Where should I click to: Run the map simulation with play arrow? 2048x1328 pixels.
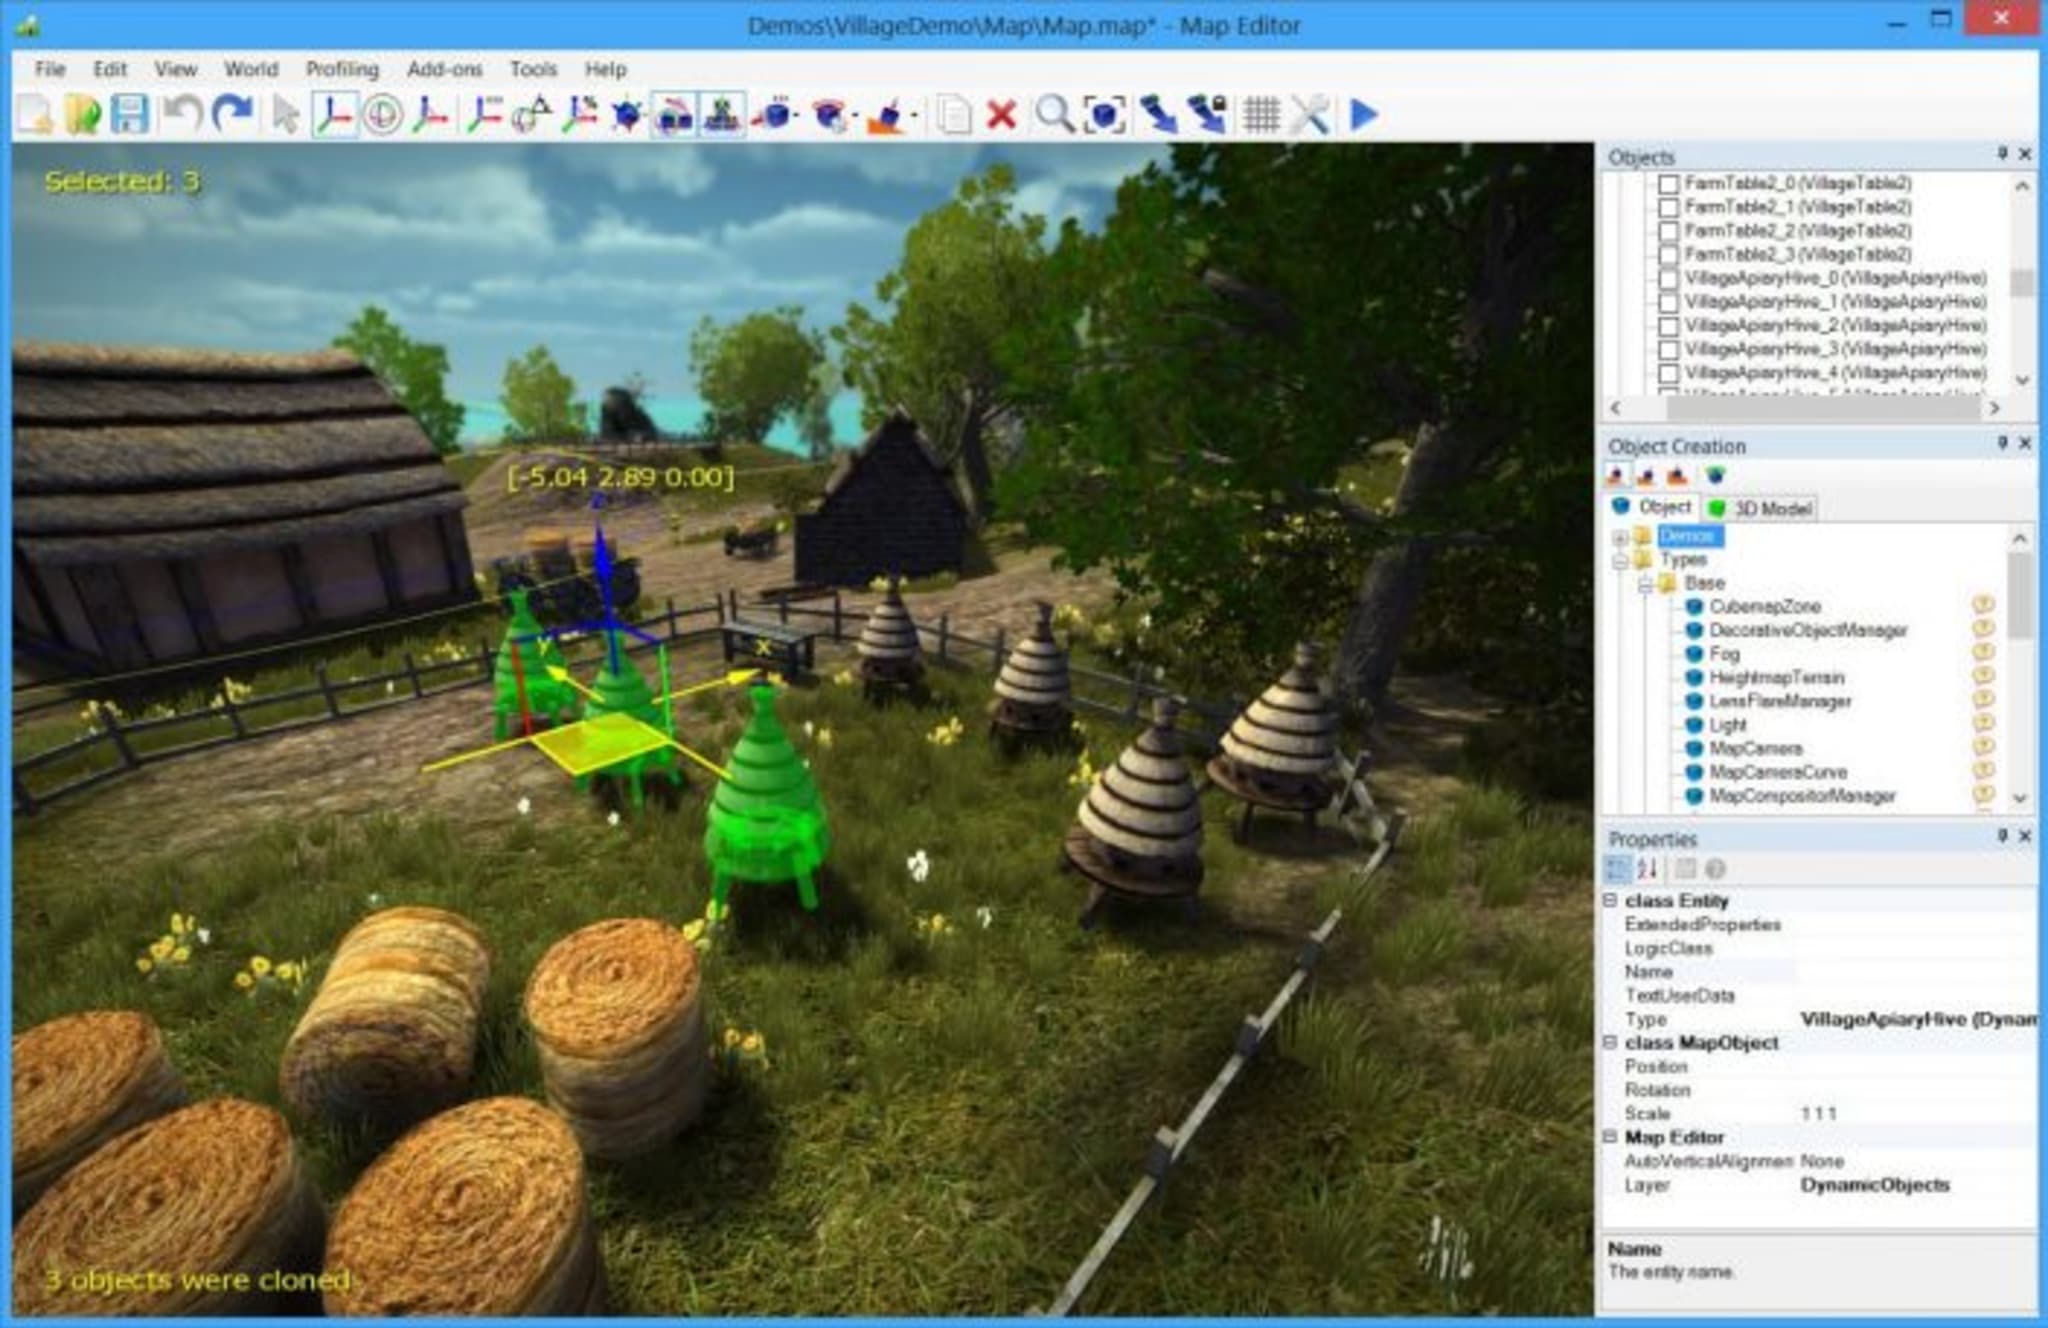1363,114
